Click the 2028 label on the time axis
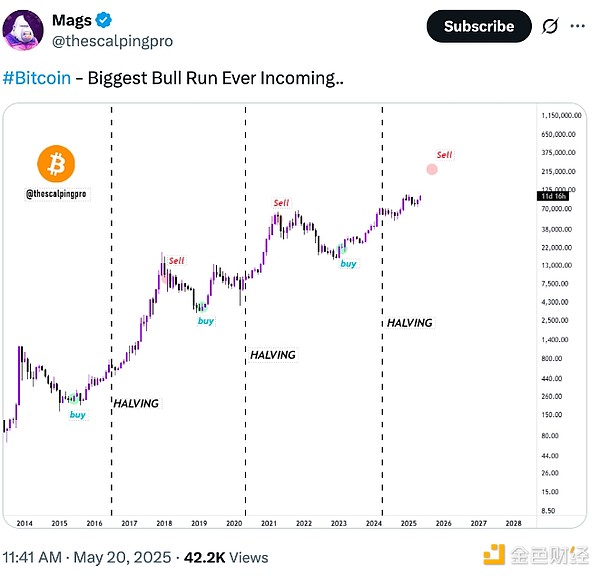This screenshot has width=600, height=576. point(513,522)
